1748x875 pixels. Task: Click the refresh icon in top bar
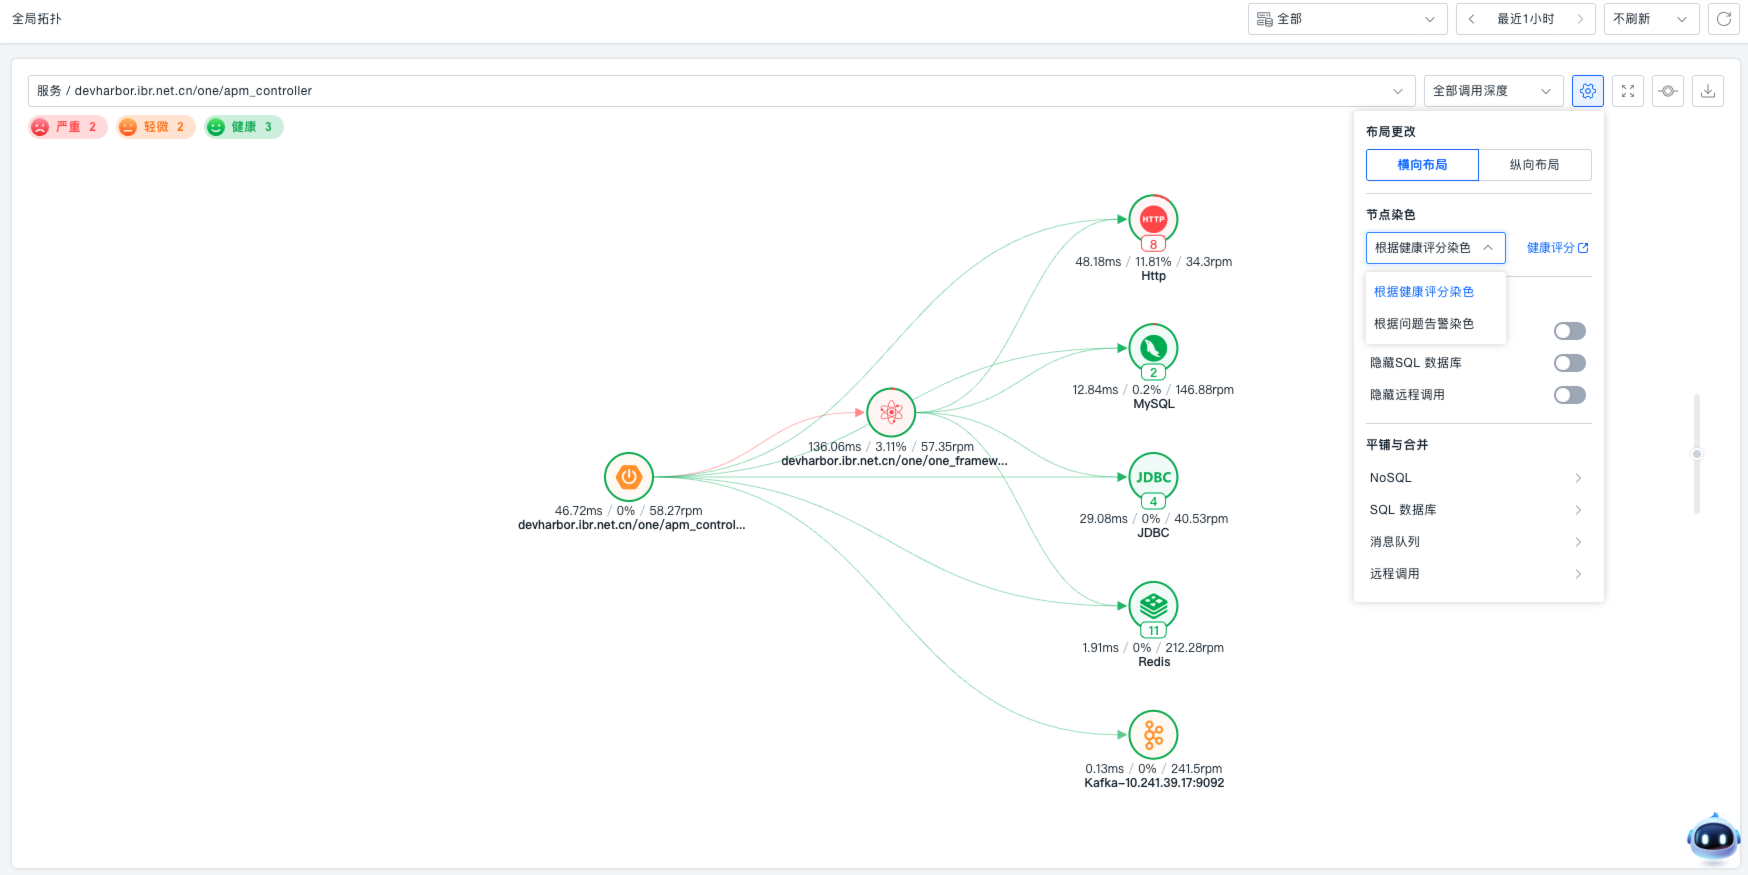point(1723,19)
